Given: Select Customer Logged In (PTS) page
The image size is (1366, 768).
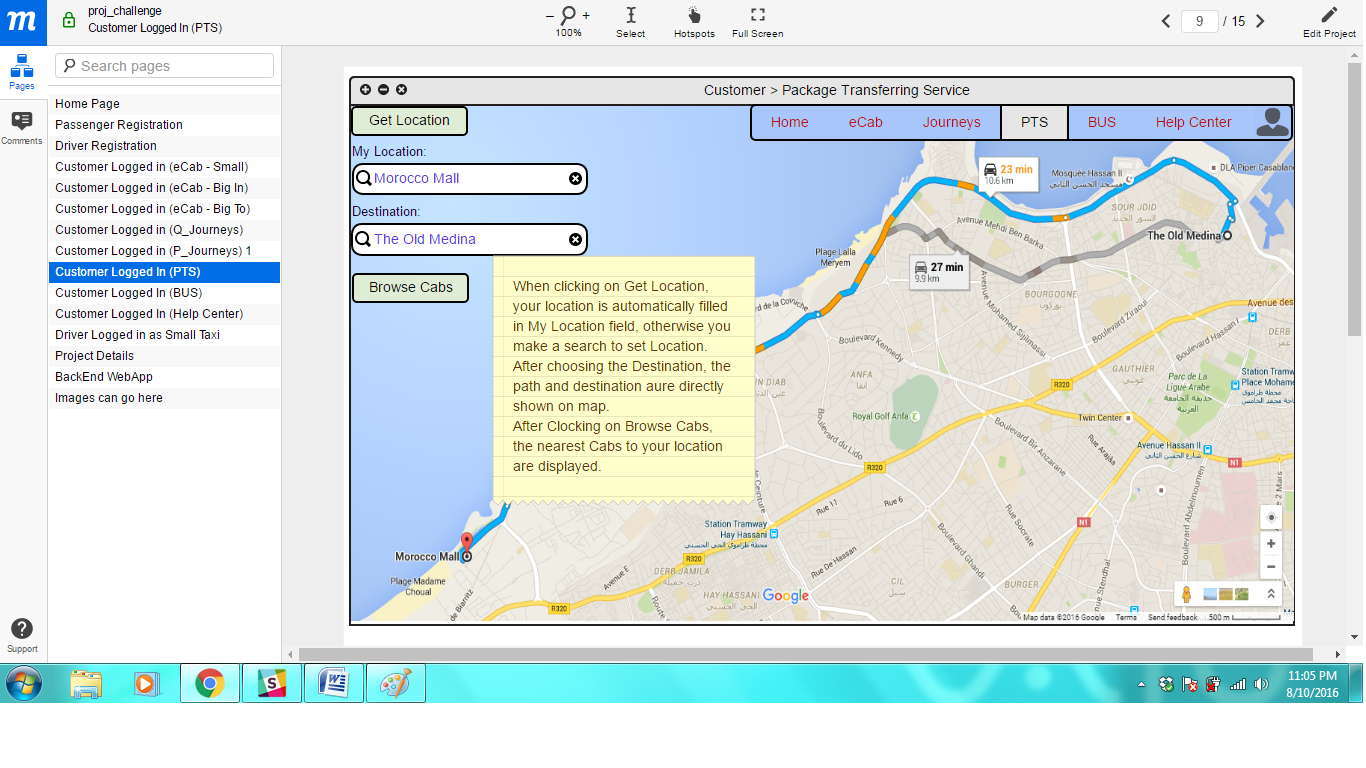Looking at the screenshot, I should tap(164, 272).
